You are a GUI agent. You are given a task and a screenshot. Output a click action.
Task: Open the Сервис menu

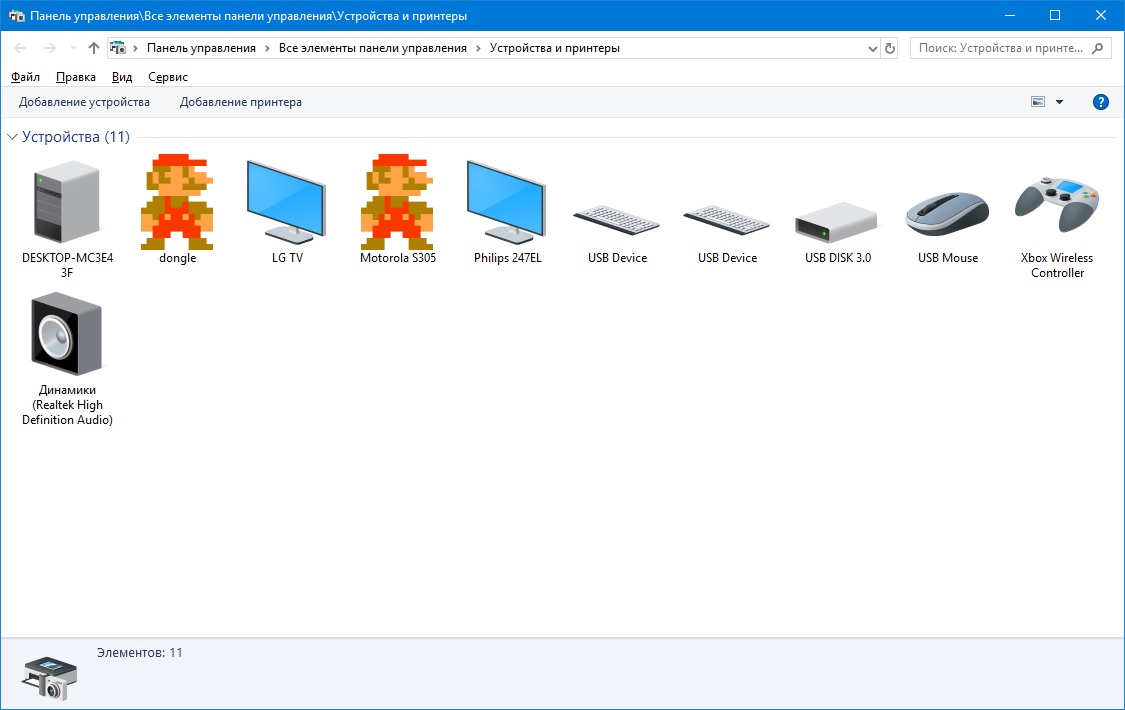point(168,77)
